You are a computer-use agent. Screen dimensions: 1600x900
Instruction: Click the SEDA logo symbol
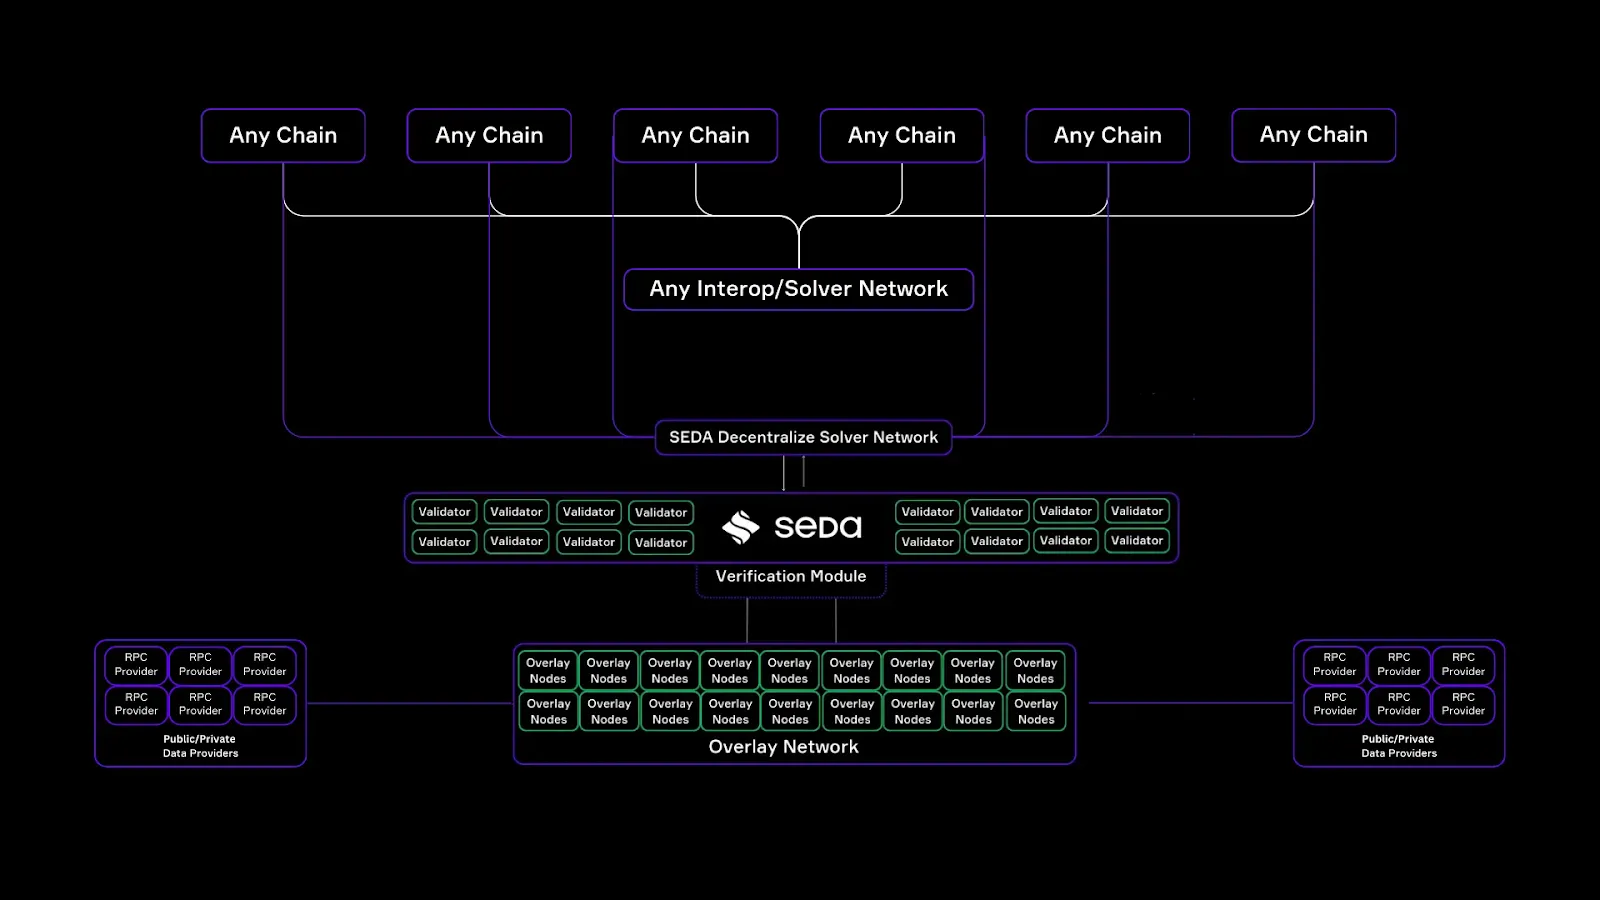(x=741, y=527)
